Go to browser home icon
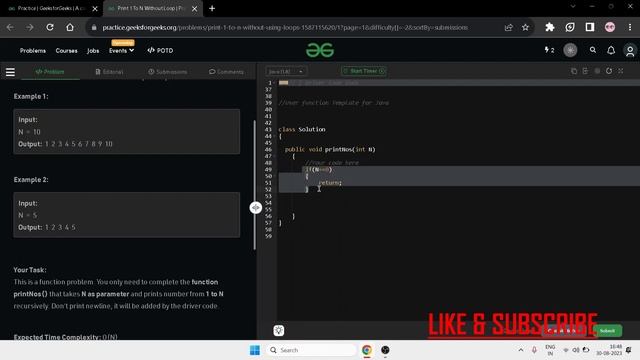Viewport: 640px width, 360px height. point(70,27)
